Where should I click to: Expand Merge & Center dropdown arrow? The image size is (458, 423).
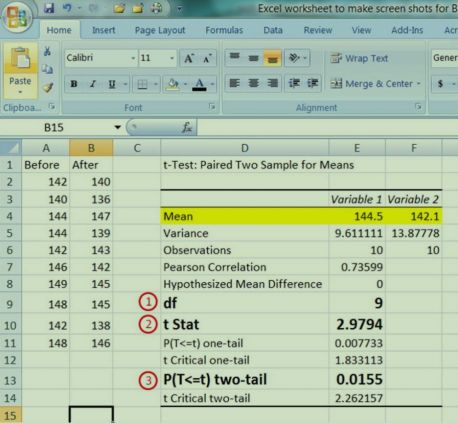pyautogui.click(x=419, y=83)
